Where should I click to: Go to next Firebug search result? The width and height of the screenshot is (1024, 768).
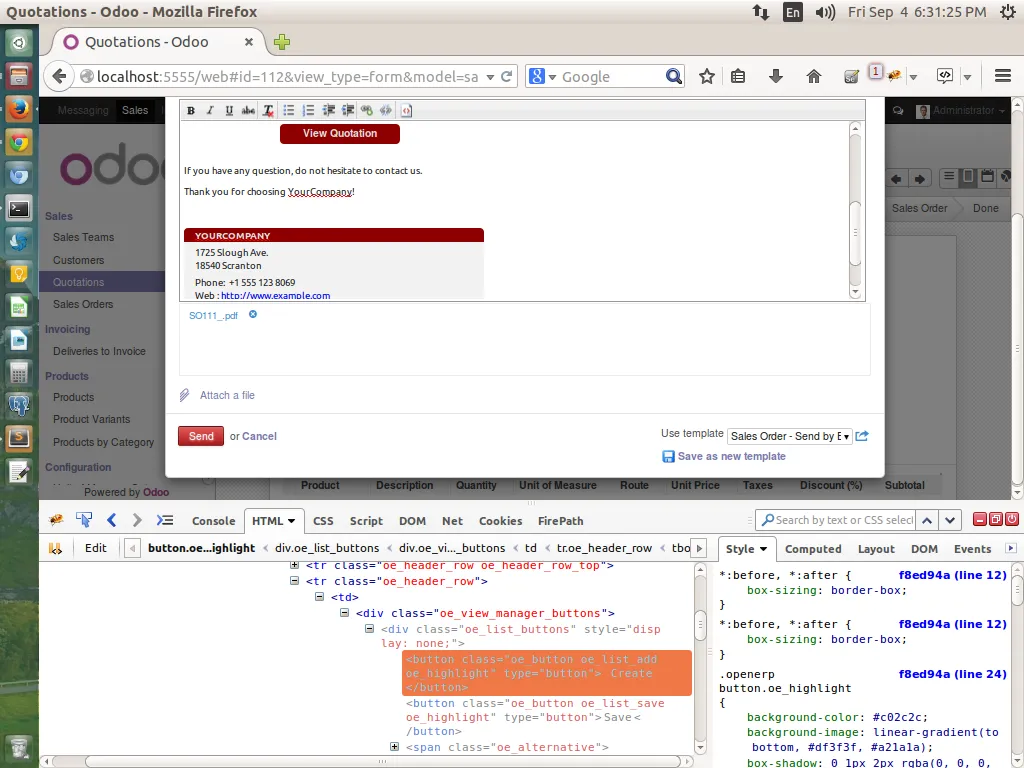click(950, 520)
